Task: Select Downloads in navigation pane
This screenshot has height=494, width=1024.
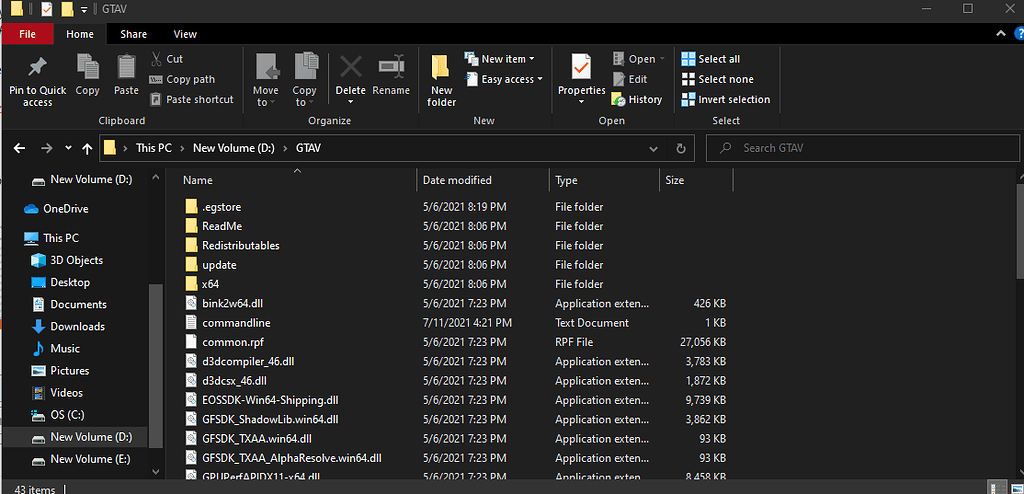Action: click(68, 326)
